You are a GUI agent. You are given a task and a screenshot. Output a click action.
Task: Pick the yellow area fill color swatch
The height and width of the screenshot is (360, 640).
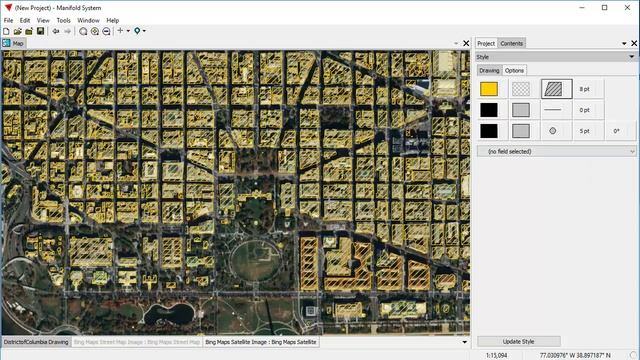[489, 89]
